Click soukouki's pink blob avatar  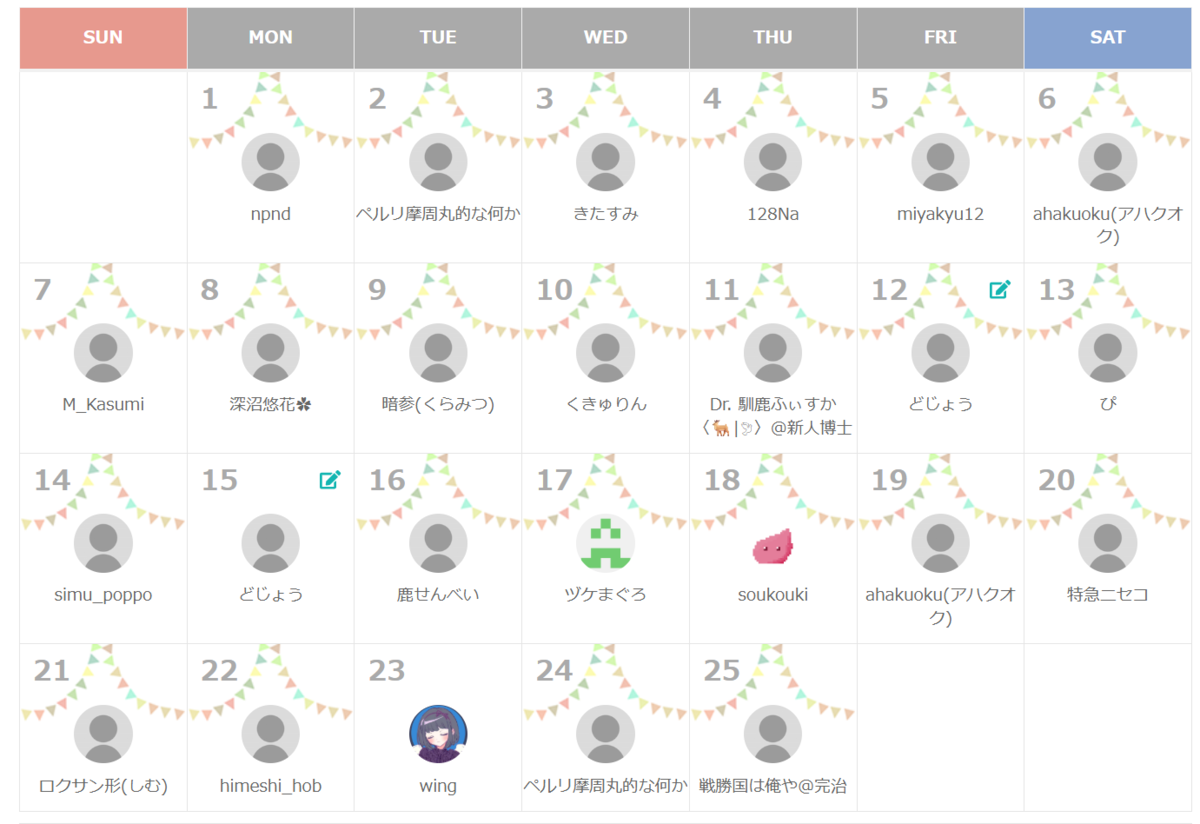pyautogui.click(x=773, y=545)
